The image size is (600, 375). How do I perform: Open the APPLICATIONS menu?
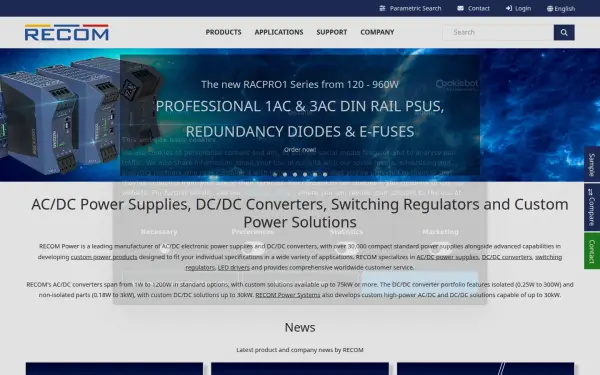click(279, 32)
